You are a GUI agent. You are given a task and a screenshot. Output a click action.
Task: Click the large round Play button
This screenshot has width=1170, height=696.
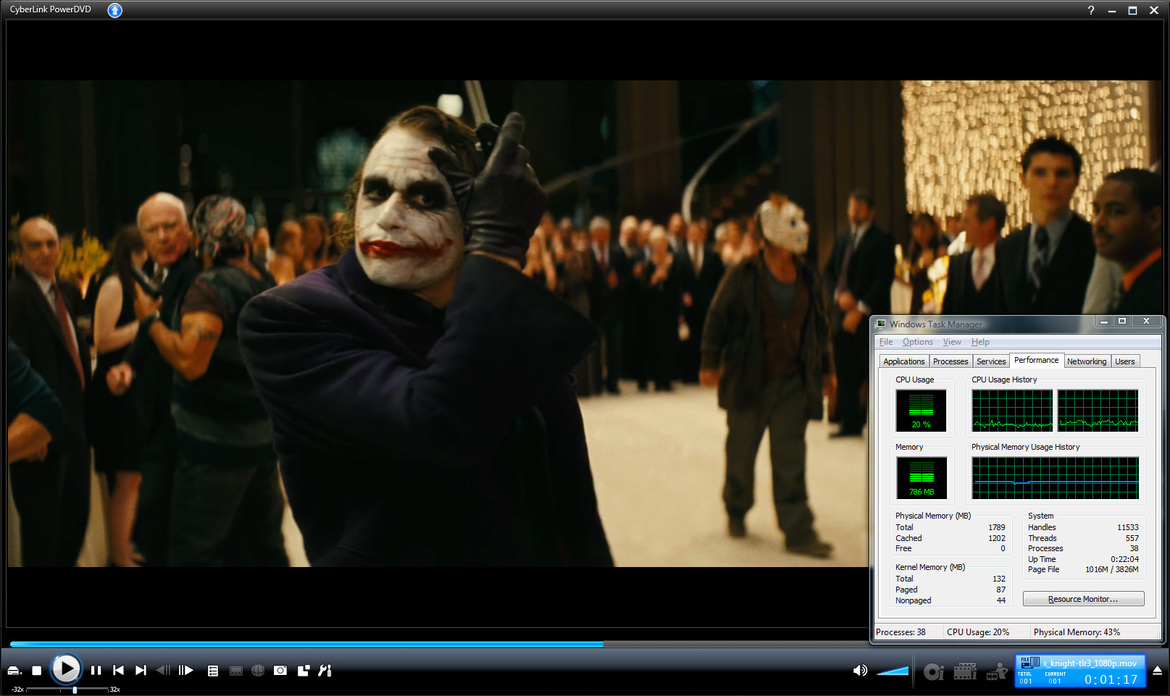click(65, 668)
